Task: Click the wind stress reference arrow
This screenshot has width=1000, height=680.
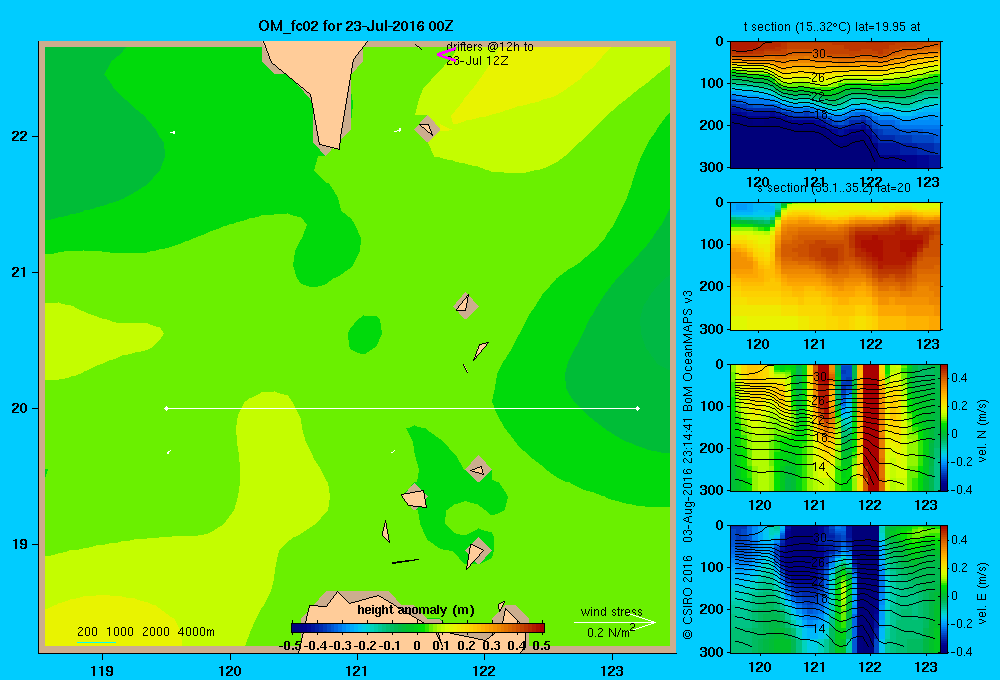Action: [x=614, y=623]
